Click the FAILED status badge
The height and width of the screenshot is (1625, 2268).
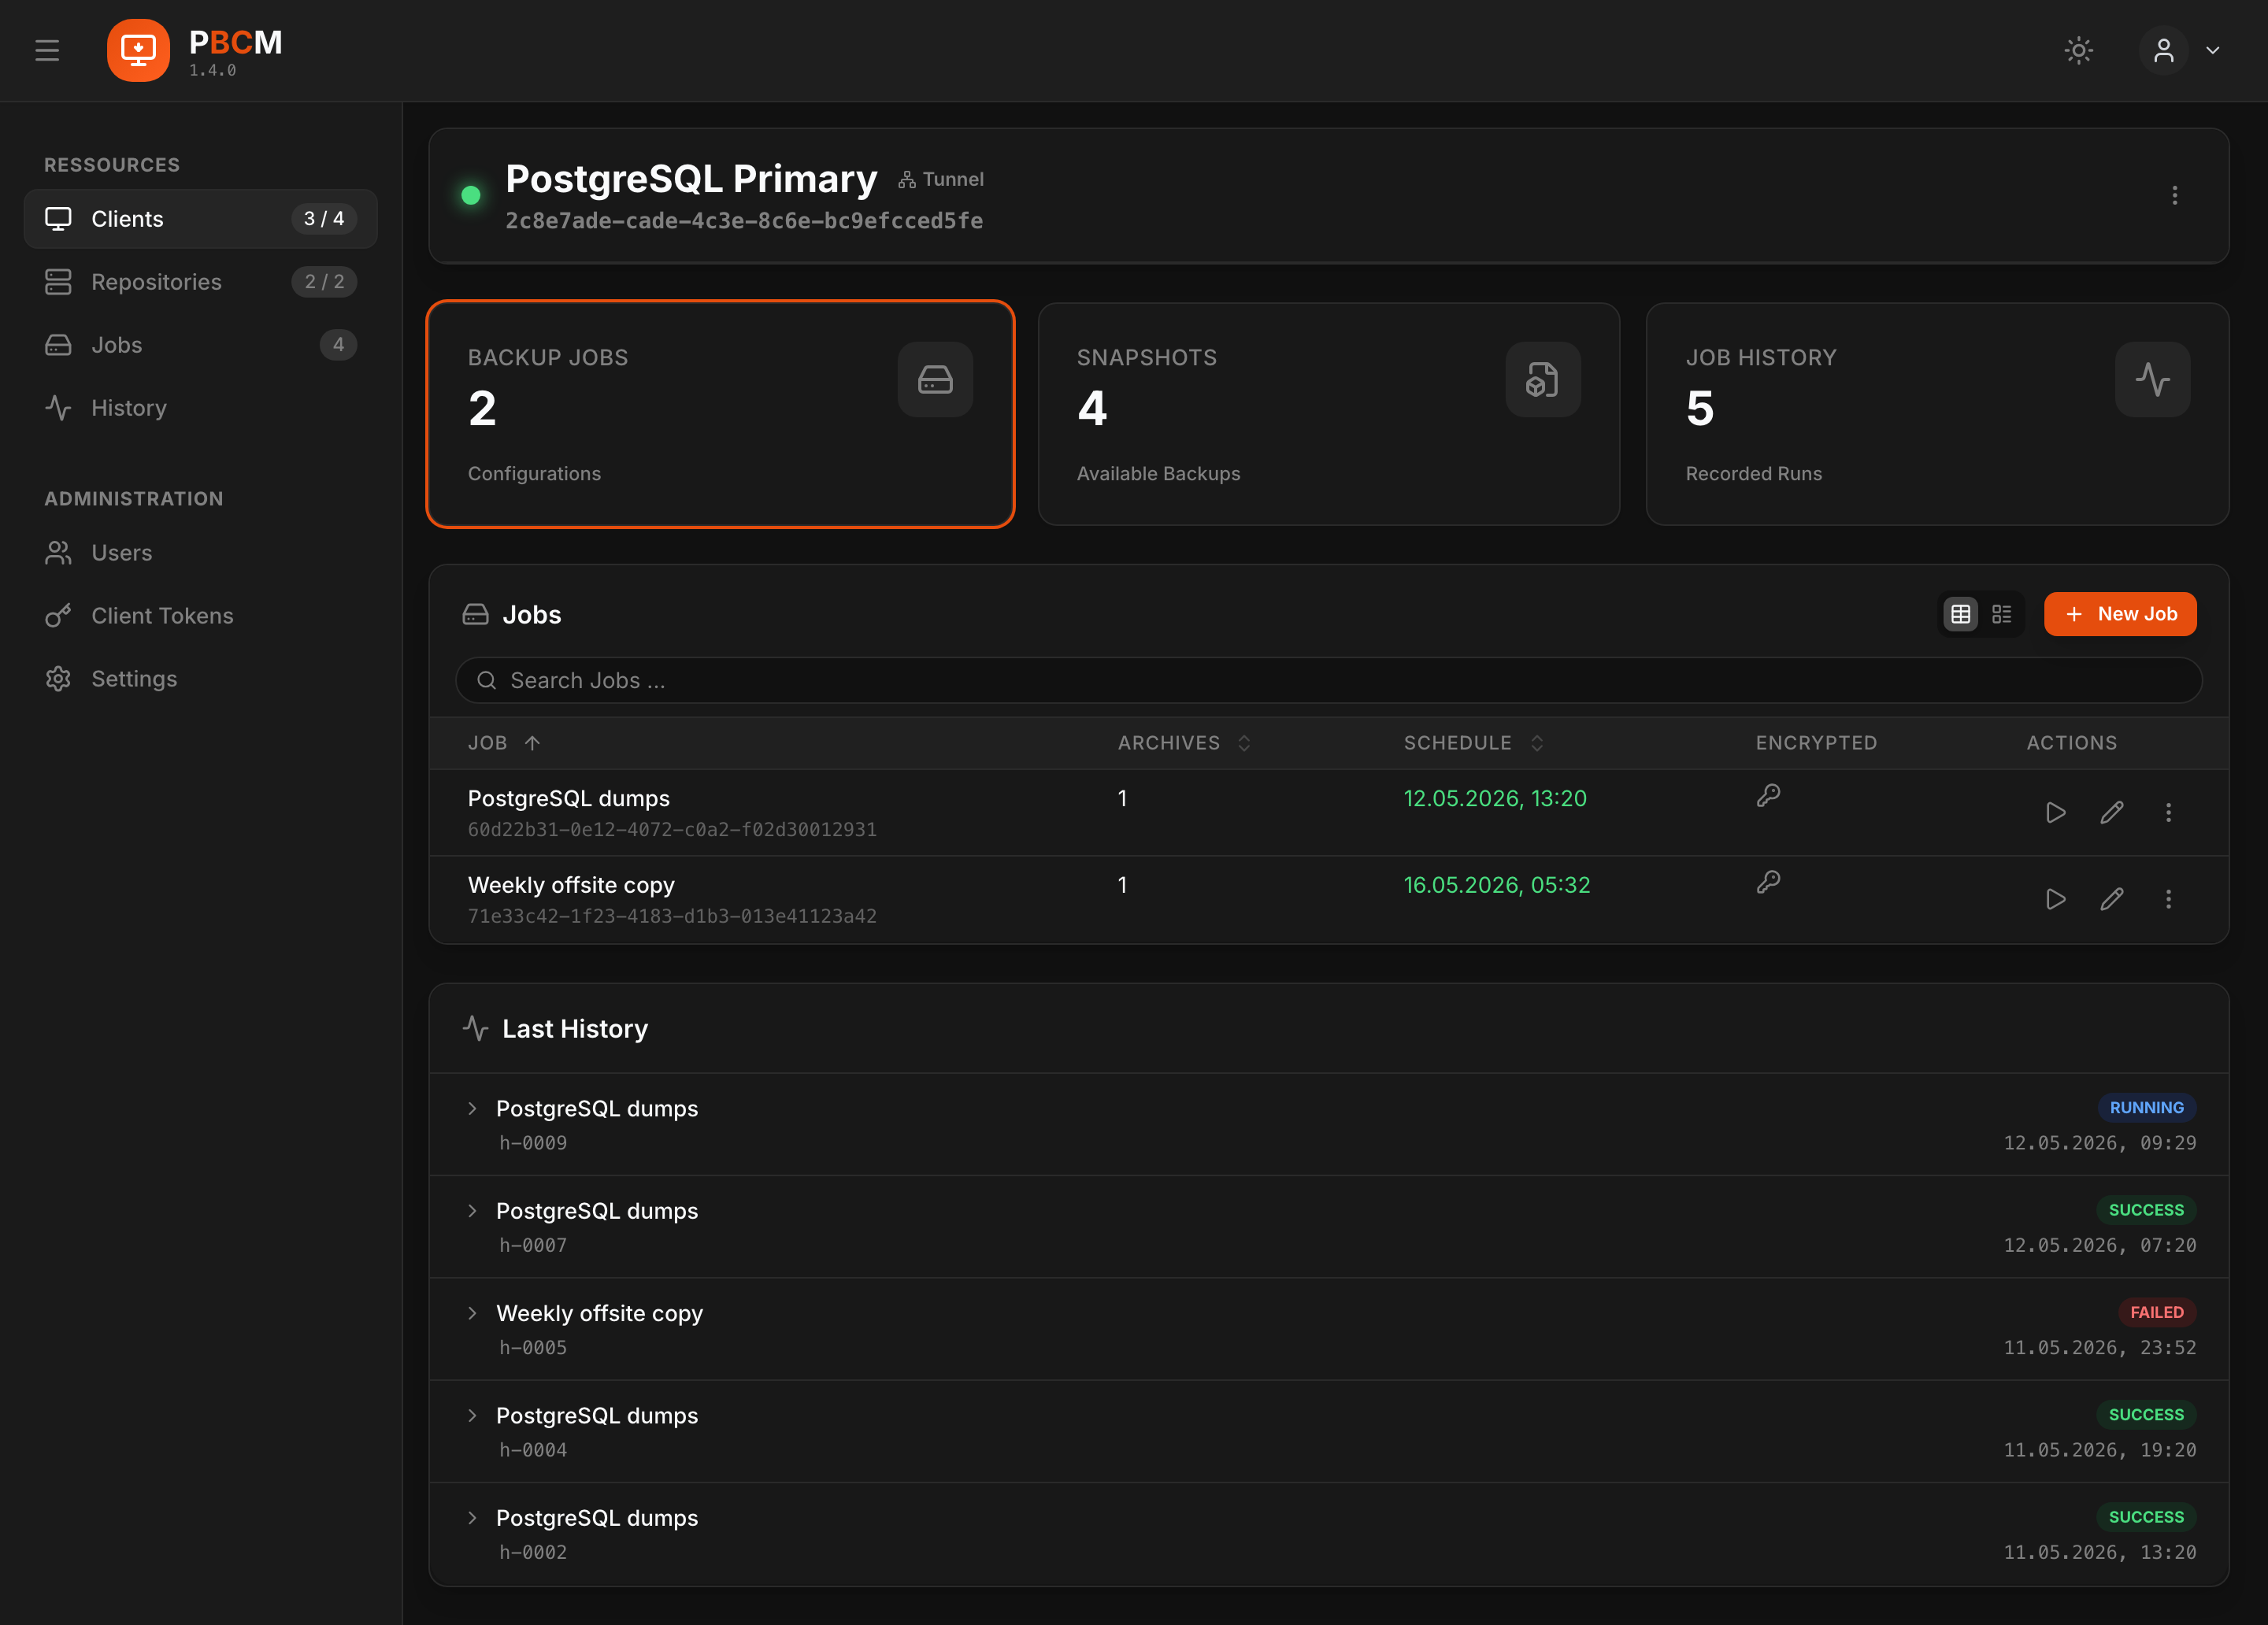(x=2156, y=1312)
